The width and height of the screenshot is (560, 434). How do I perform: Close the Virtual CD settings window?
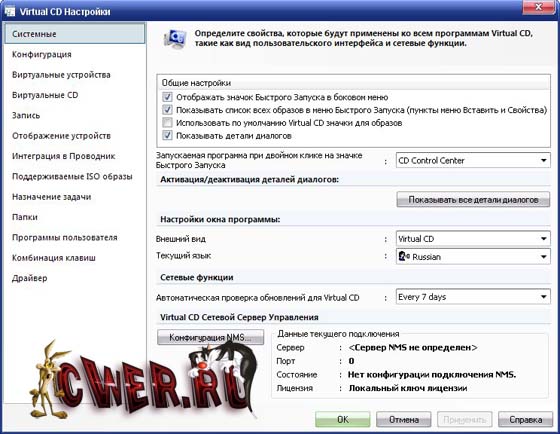click(x=539, y=7)
